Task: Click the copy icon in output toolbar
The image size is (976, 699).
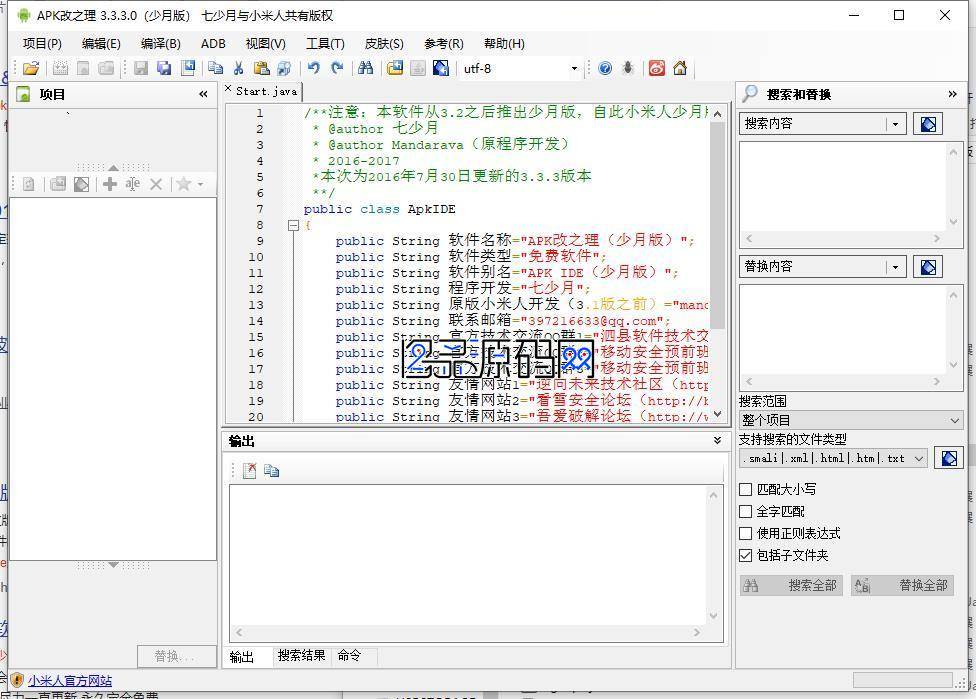Action: pyautogui.click(x=271, y=471)
